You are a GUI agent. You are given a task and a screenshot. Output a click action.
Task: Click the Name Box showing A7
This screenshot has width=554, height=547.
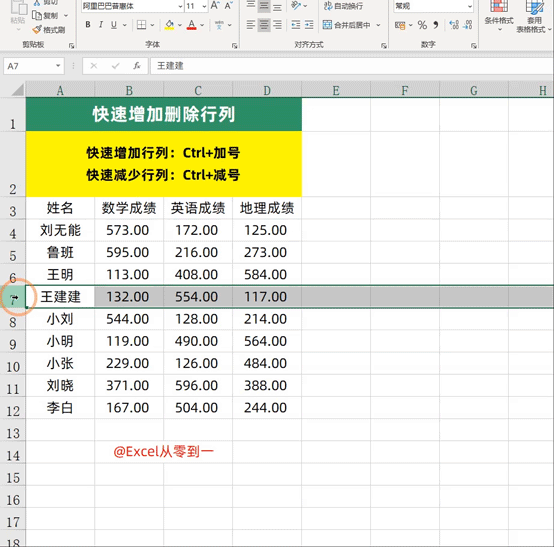(x=30, y=66)
